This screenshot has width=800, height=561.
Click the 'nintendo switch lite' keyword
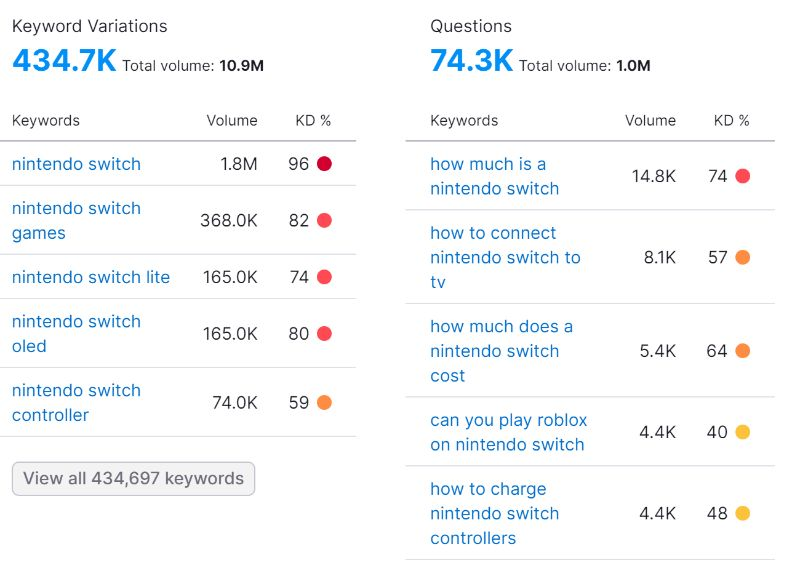[x=91, y=277]
